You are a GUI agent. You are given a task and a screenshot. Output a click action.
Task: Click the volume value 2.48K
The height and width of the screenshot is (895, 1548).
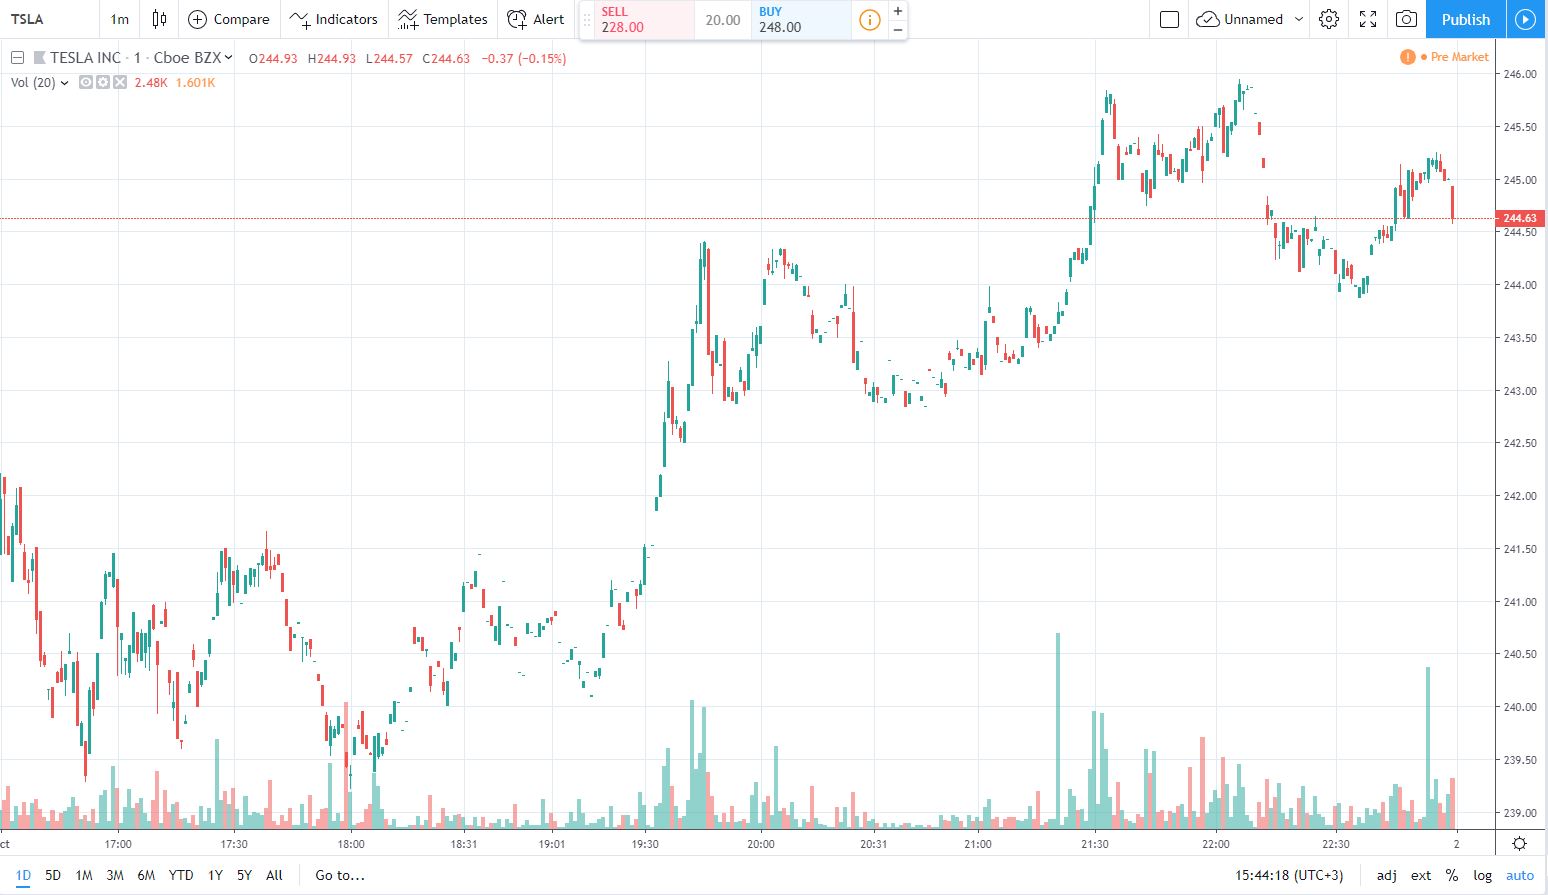(x=151, y=83)
